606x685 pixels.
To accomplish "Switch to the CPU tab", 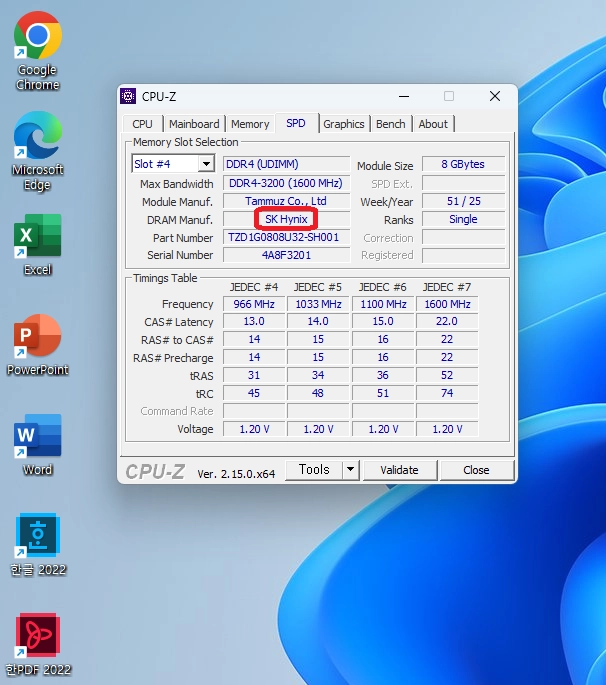I will coord(142,124).
